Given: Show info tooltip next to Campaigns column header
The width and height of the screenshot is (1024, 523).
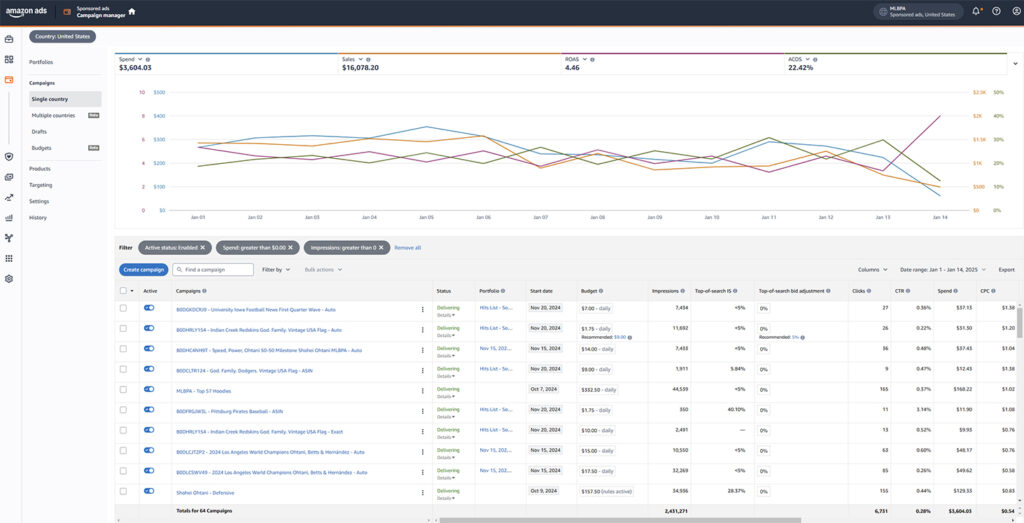Looking at the screenshot, I should (x=204, y=291).
